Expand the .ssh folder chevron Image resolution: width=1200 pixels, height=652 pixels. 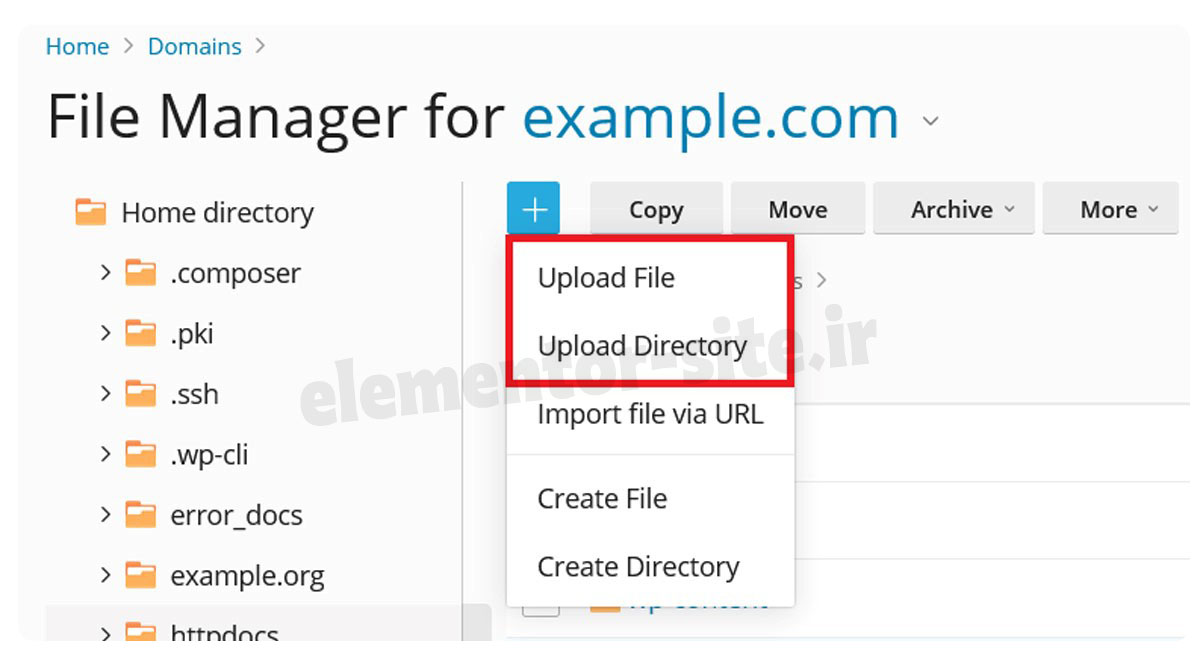pyautogui.click(x=105, y=394)
